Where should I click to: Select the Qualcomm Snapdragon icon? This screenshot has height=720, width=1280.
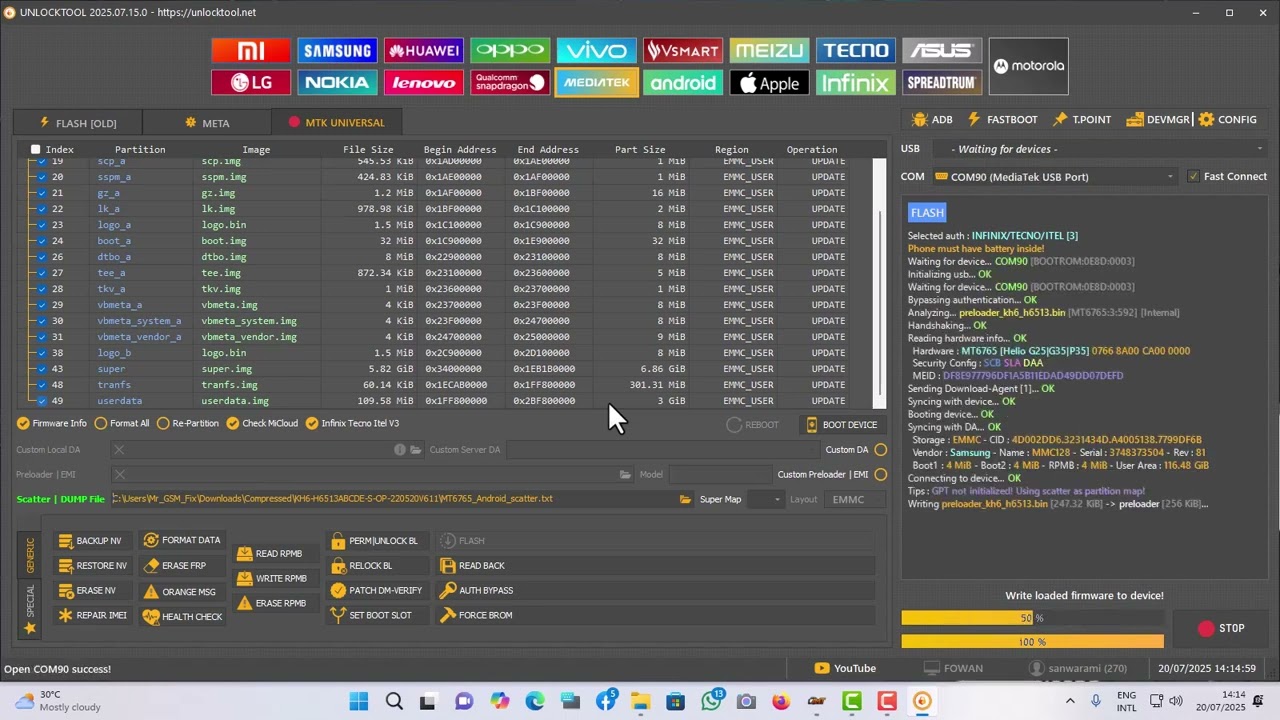(510, 83)
